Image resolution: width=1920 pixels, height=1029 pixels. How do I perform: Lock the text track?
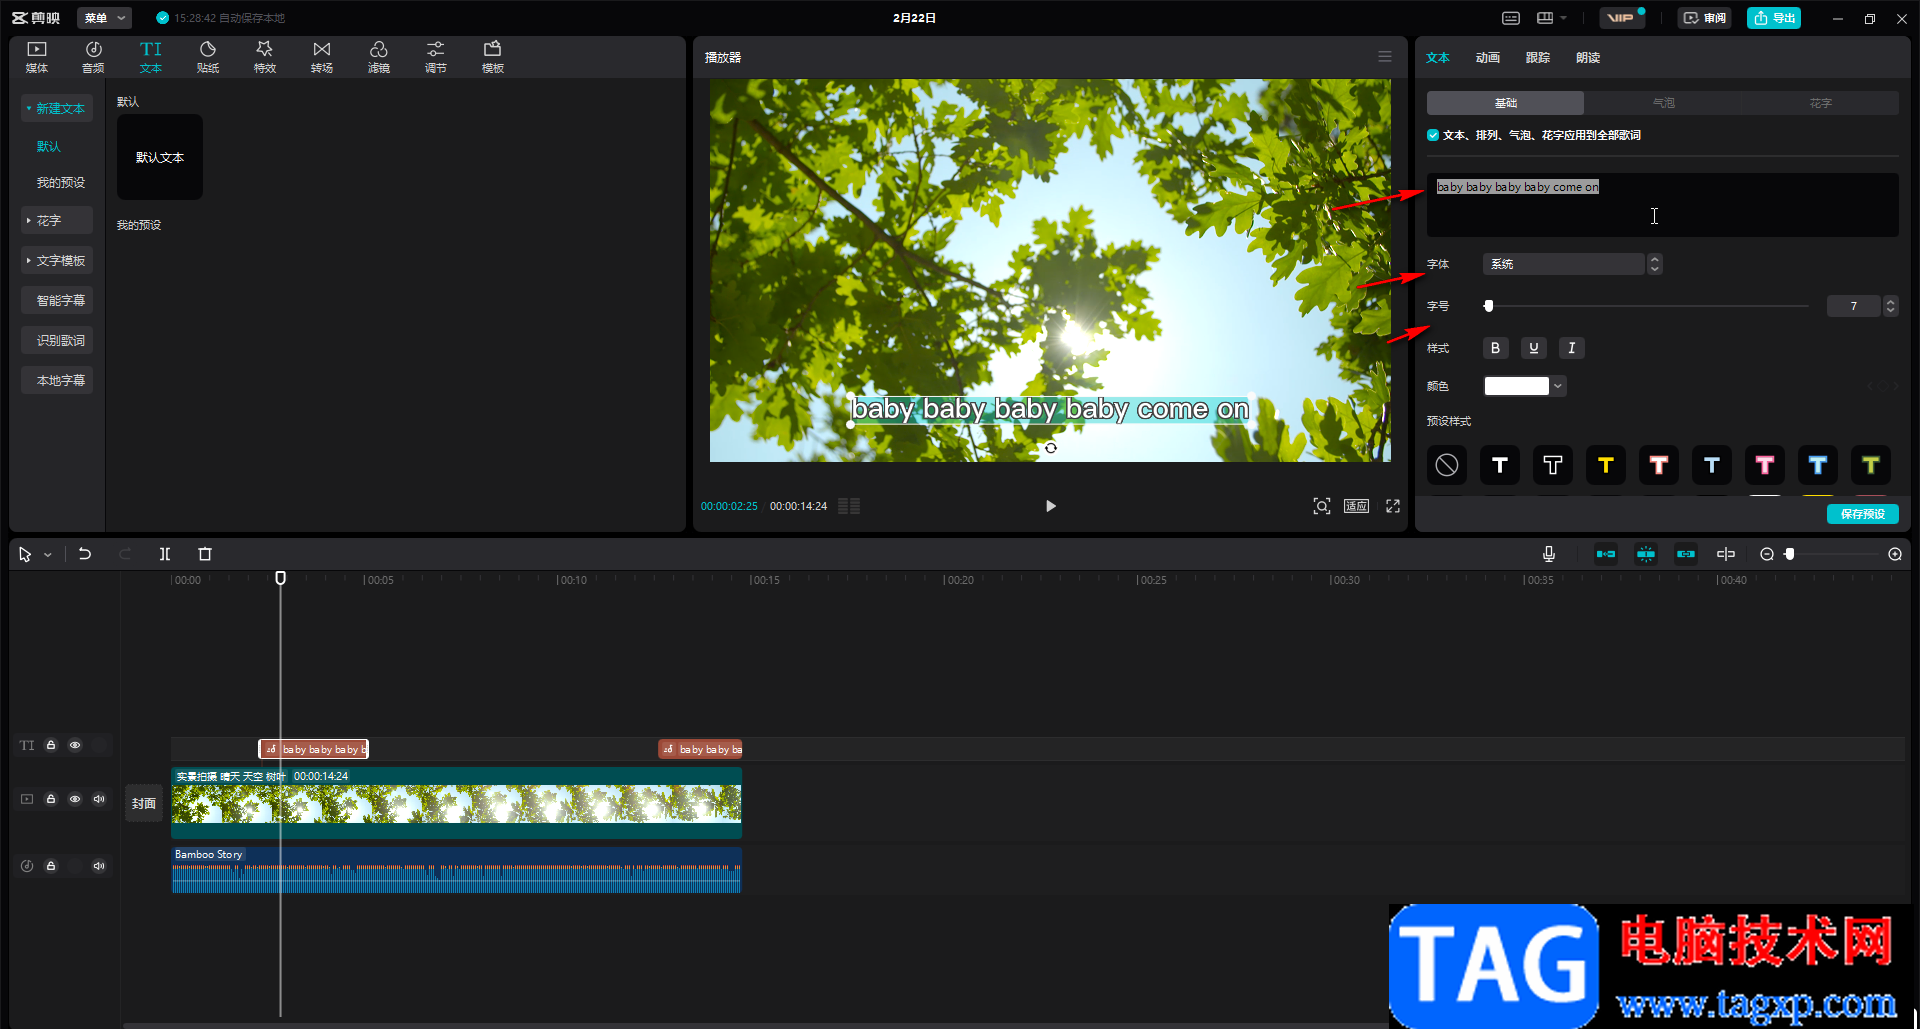(51, 745)
